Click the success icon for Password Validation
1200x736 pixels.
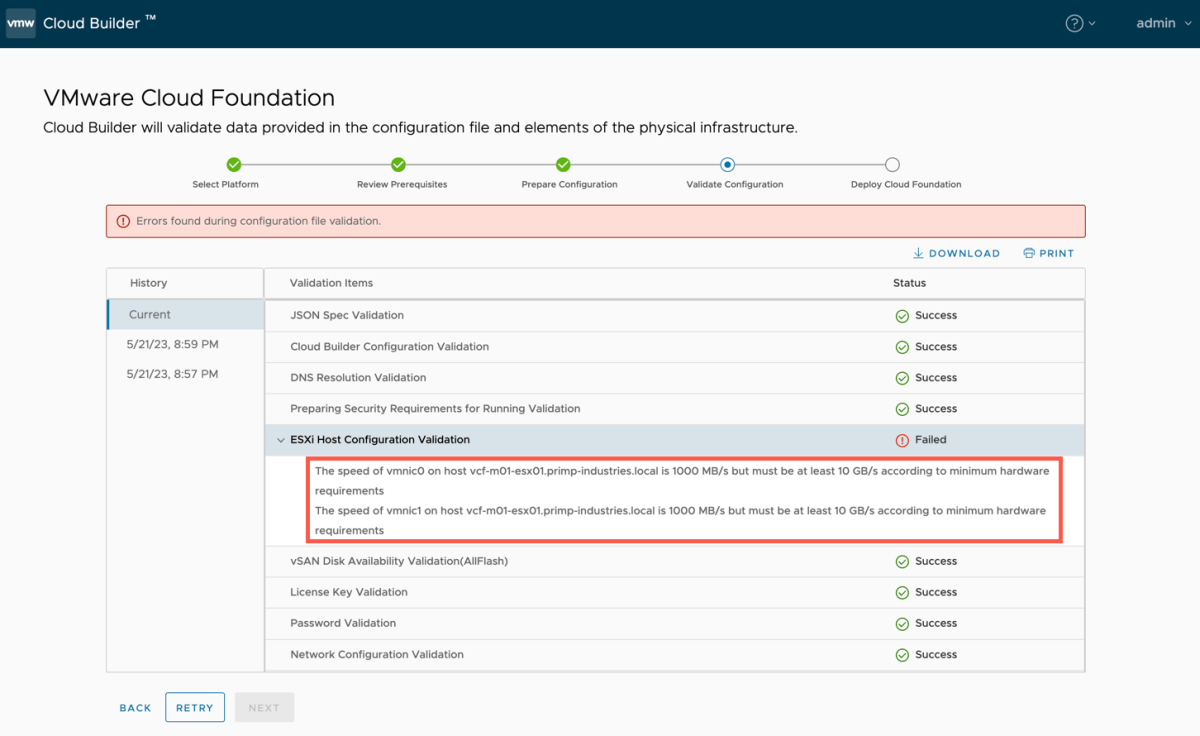902,624
